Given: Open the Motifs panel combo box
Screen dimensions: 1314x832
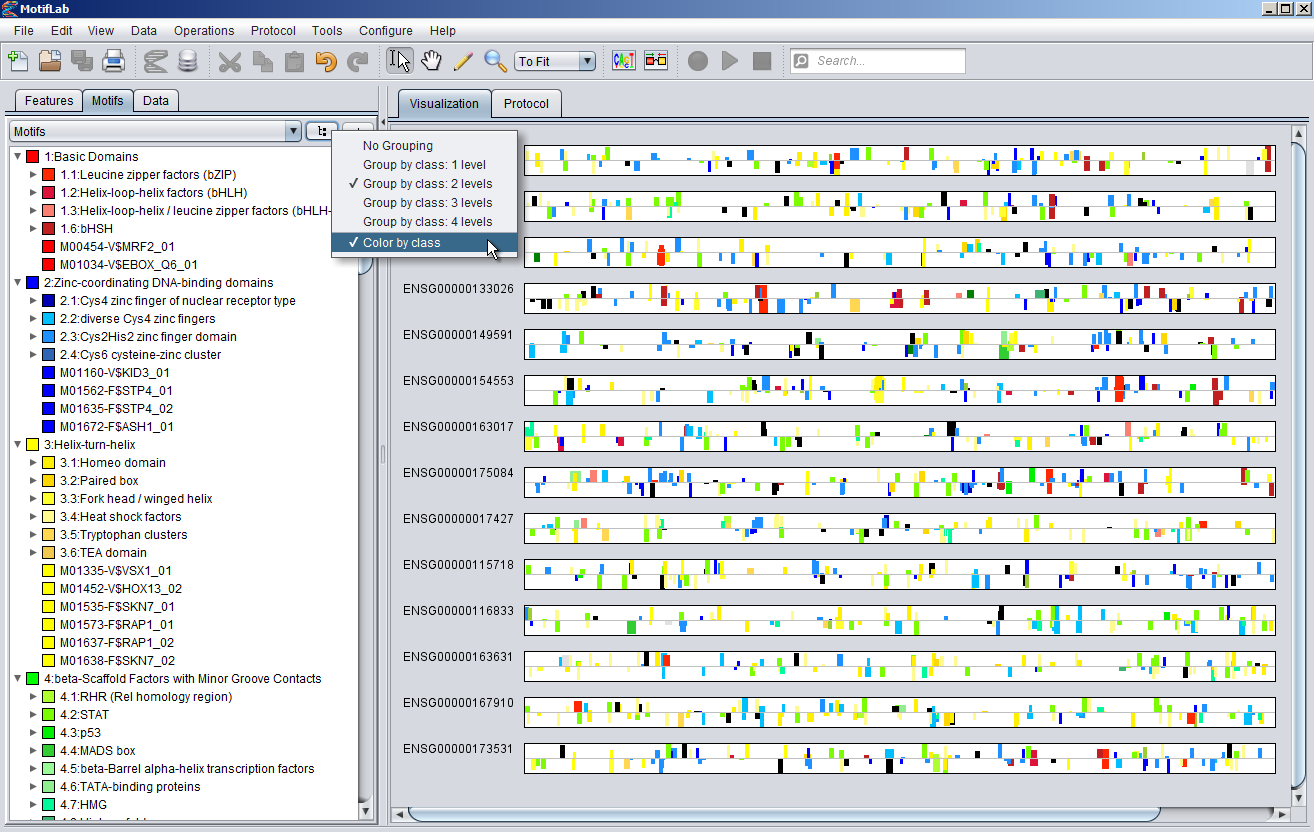Looking at the screenshot, I should point(155,131).
